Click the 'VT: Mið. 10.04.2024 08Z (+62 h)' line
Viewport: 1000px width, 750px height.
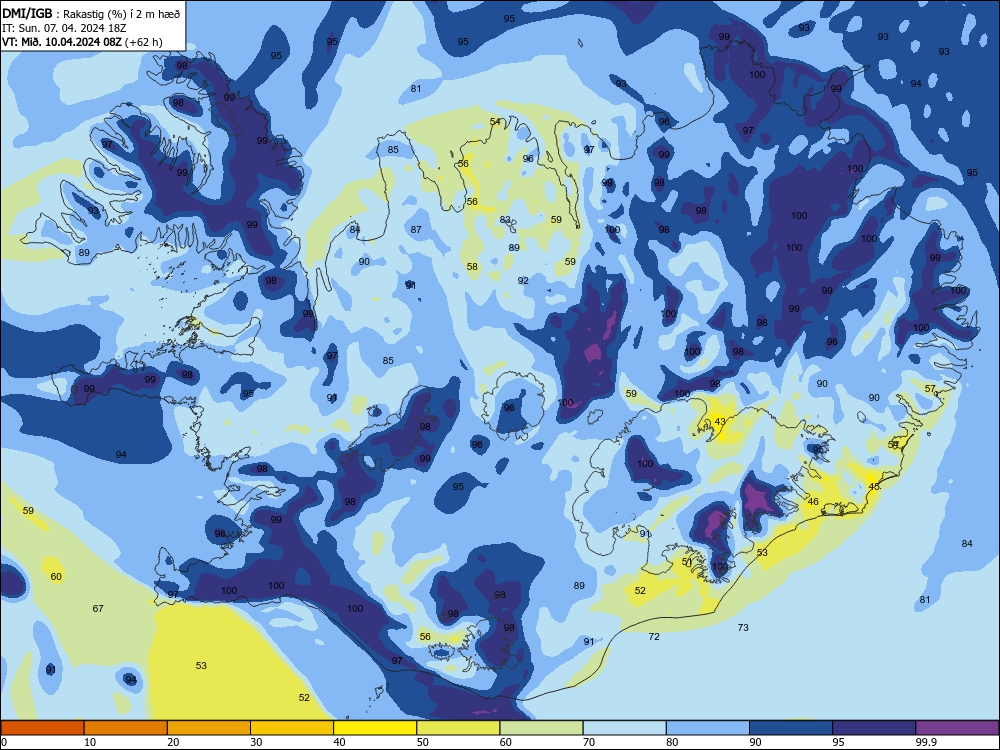coord(82,42)
